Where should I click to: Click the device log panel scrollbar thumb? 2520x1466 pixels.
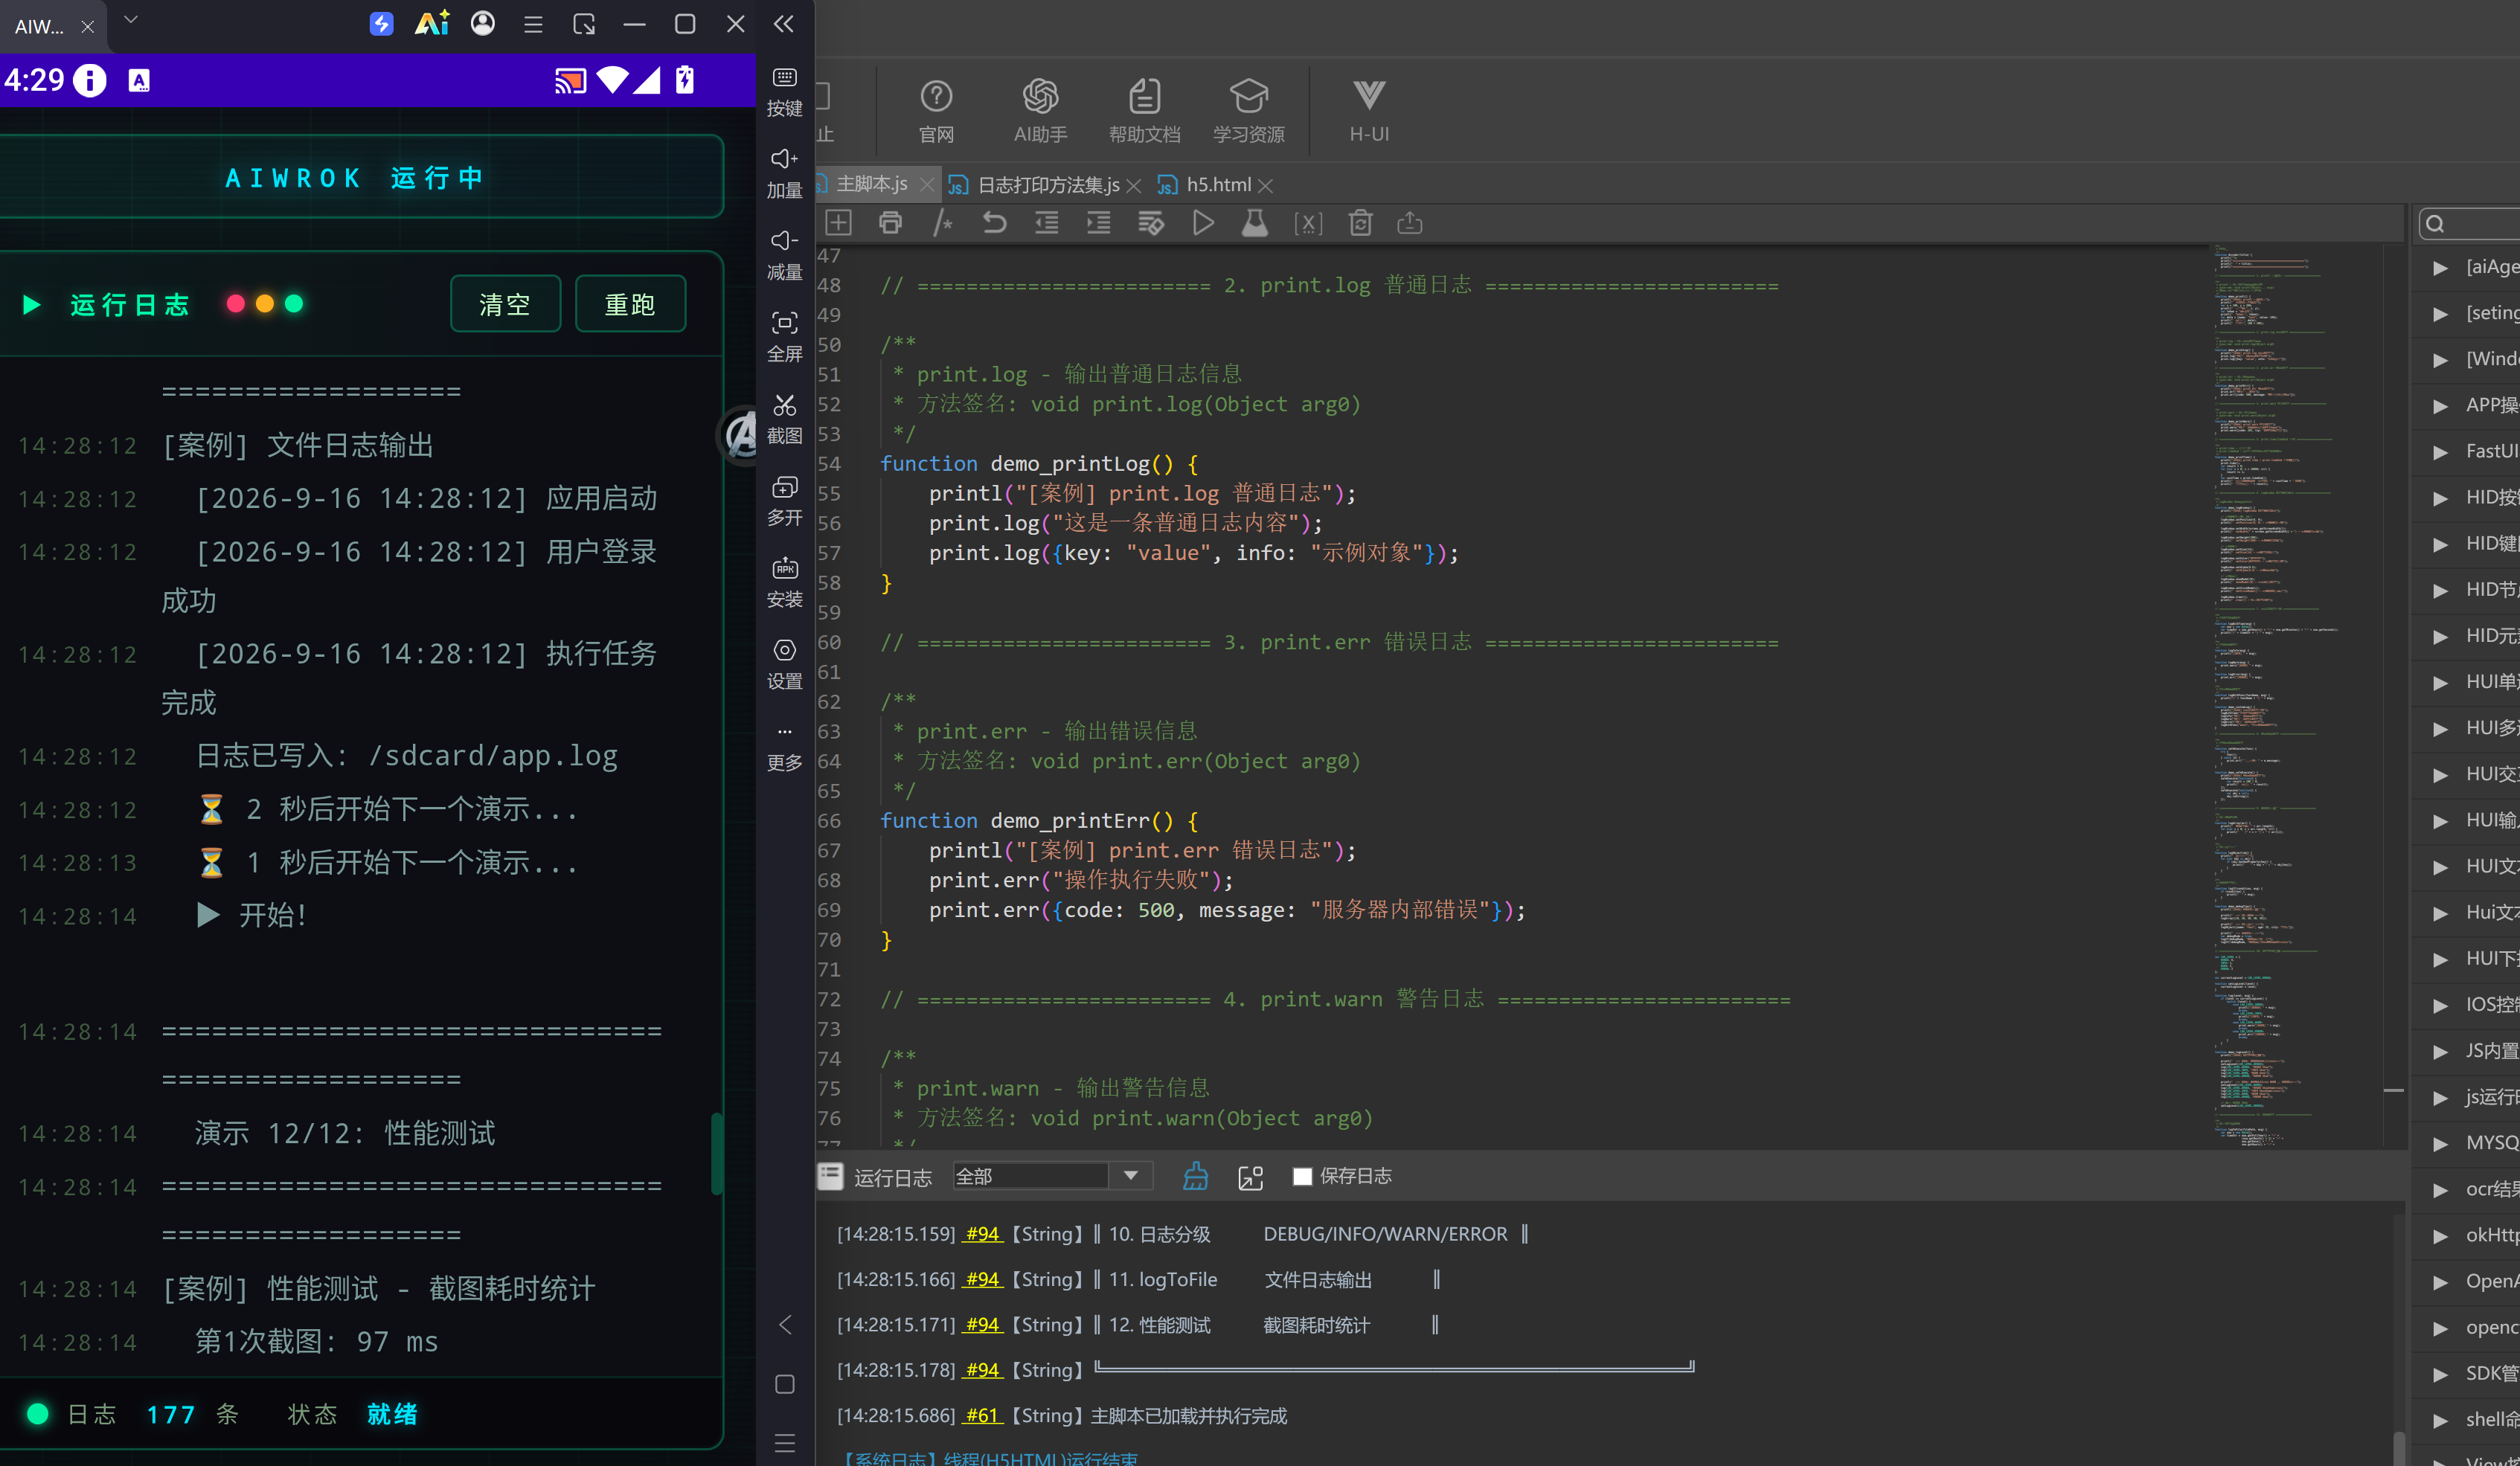point(716,1153)
